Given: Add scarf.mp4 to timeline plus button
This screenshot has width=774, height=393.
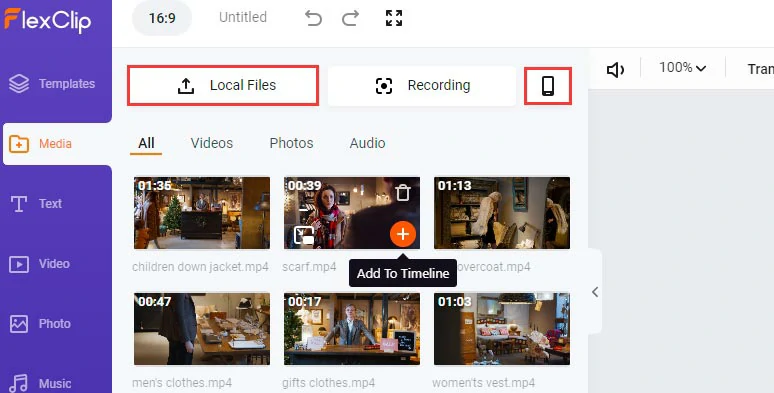Looking at the screenshot, I should pyautogui.click(x=403, y=234).
